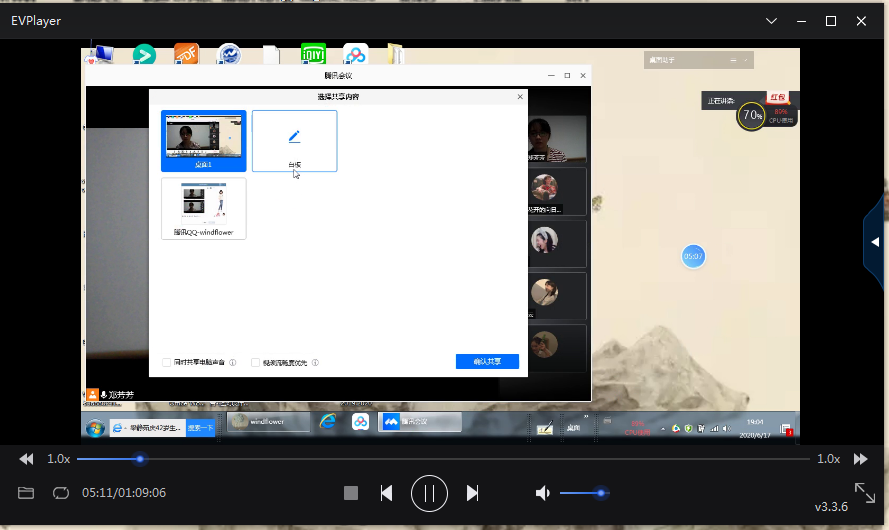
Task: Open the iQIYI desktop icon
Action: [313, 54]
